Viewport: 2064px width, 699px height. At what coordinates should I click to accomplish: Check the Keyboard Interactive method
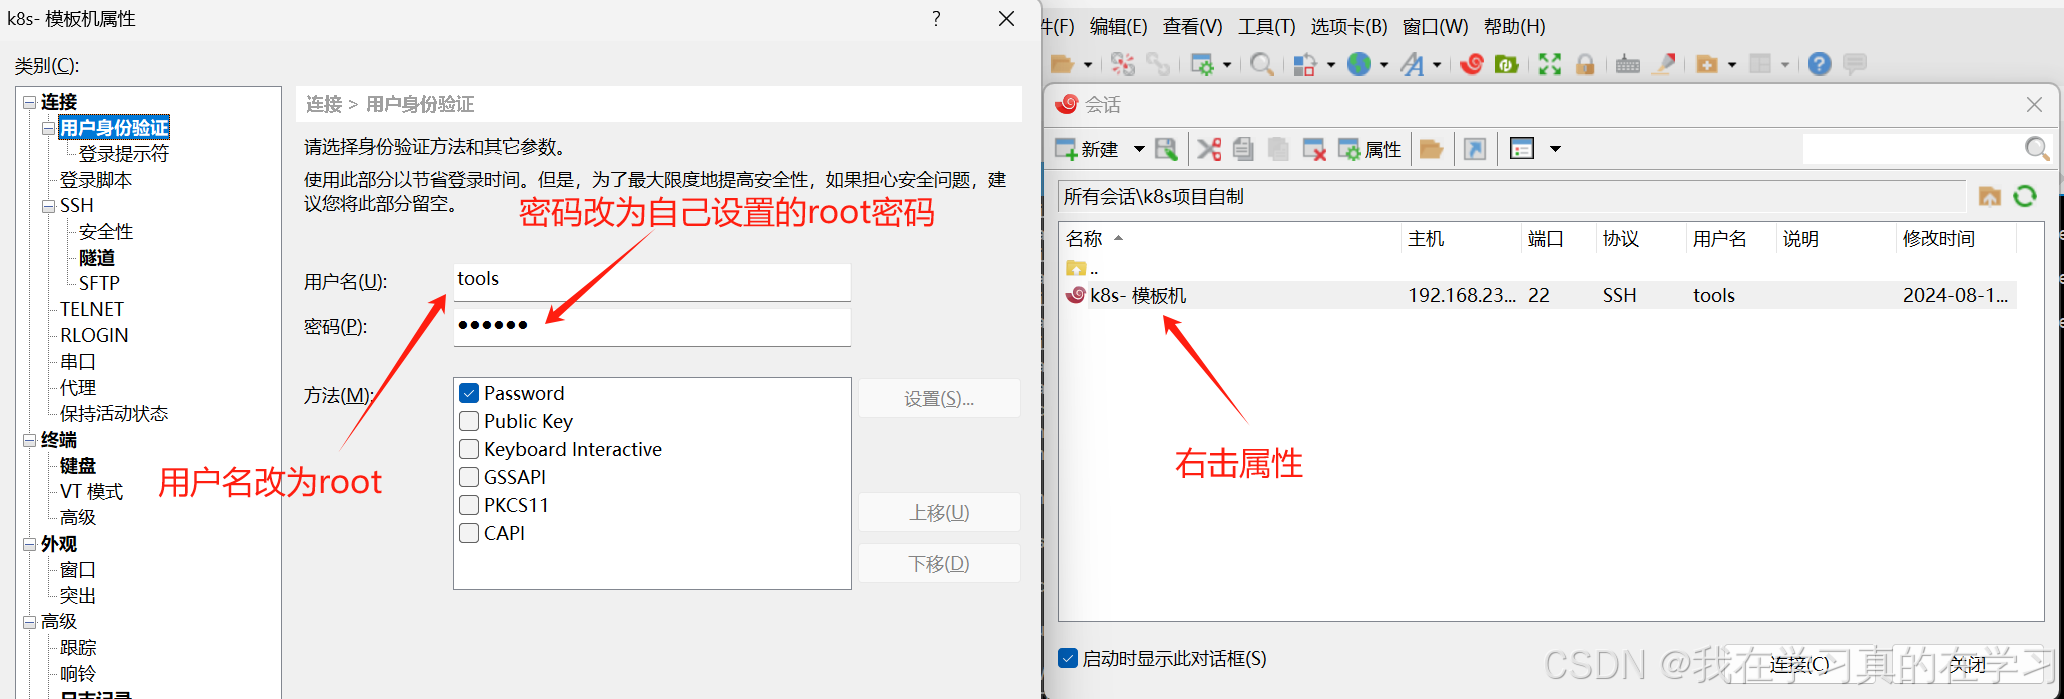[x=469, y=449]
